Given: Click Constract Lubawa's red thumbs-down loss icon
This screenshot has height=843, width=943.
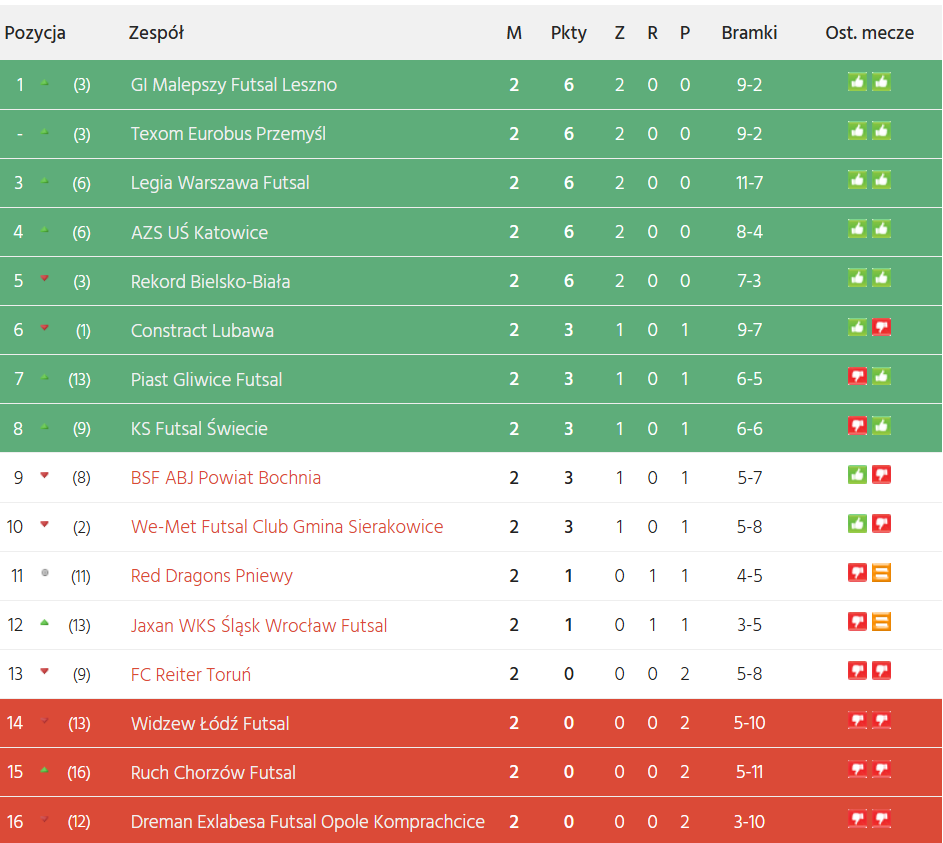Looking at the screenshot, I should 881,327.
